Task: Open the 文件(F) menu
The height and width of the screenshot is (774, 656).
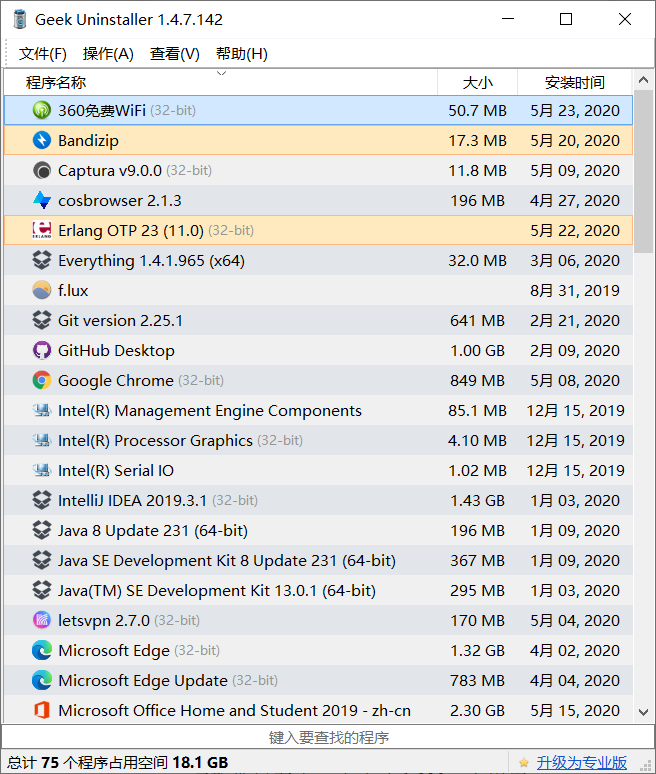Action: [x=42, y=53]
